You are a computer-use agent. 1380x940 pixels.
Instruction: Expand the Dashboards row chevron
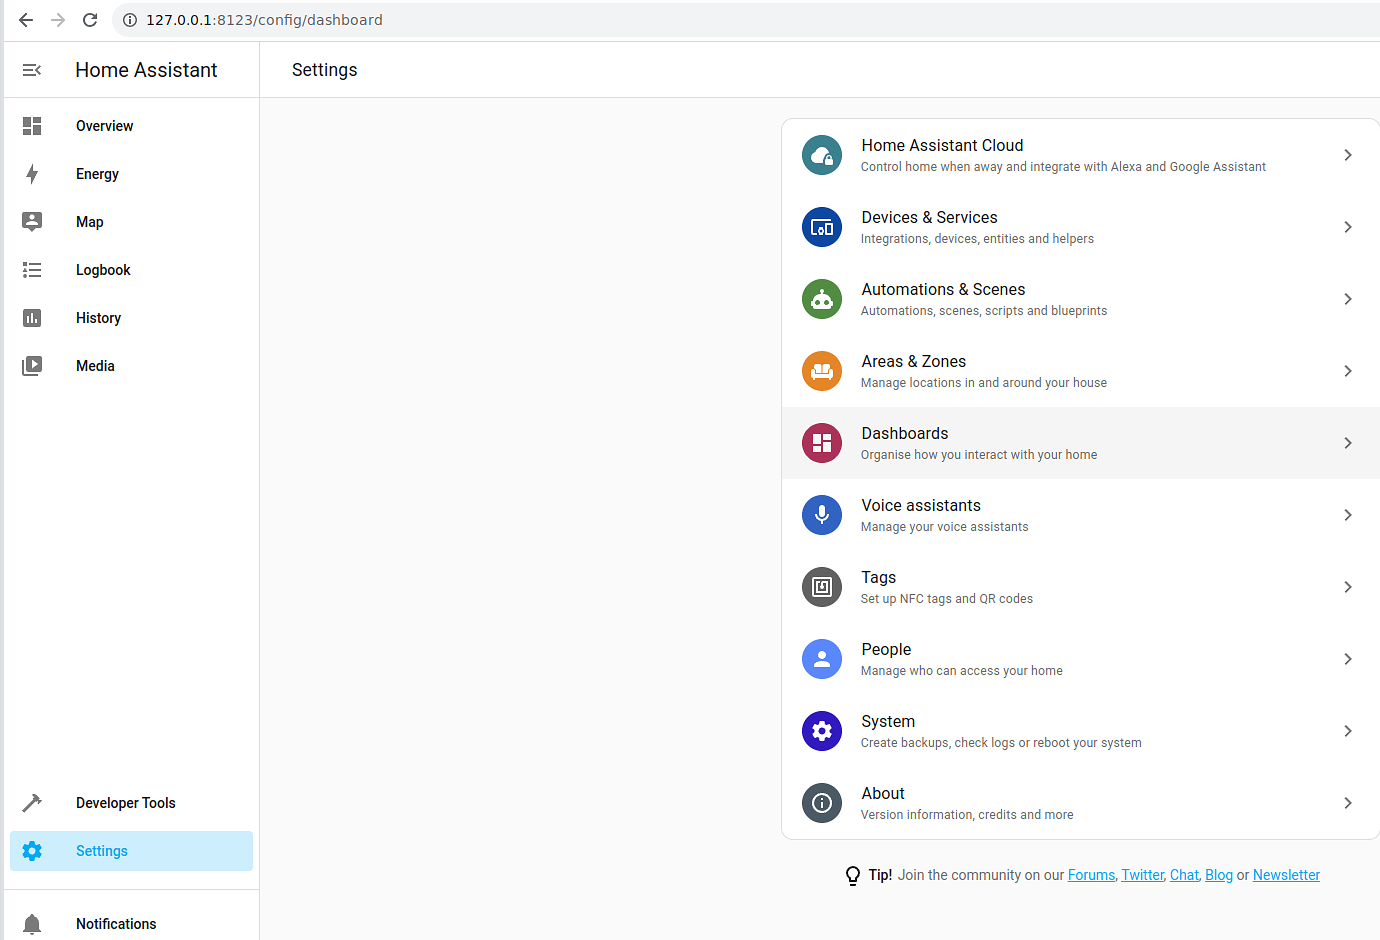(1347, 443)
